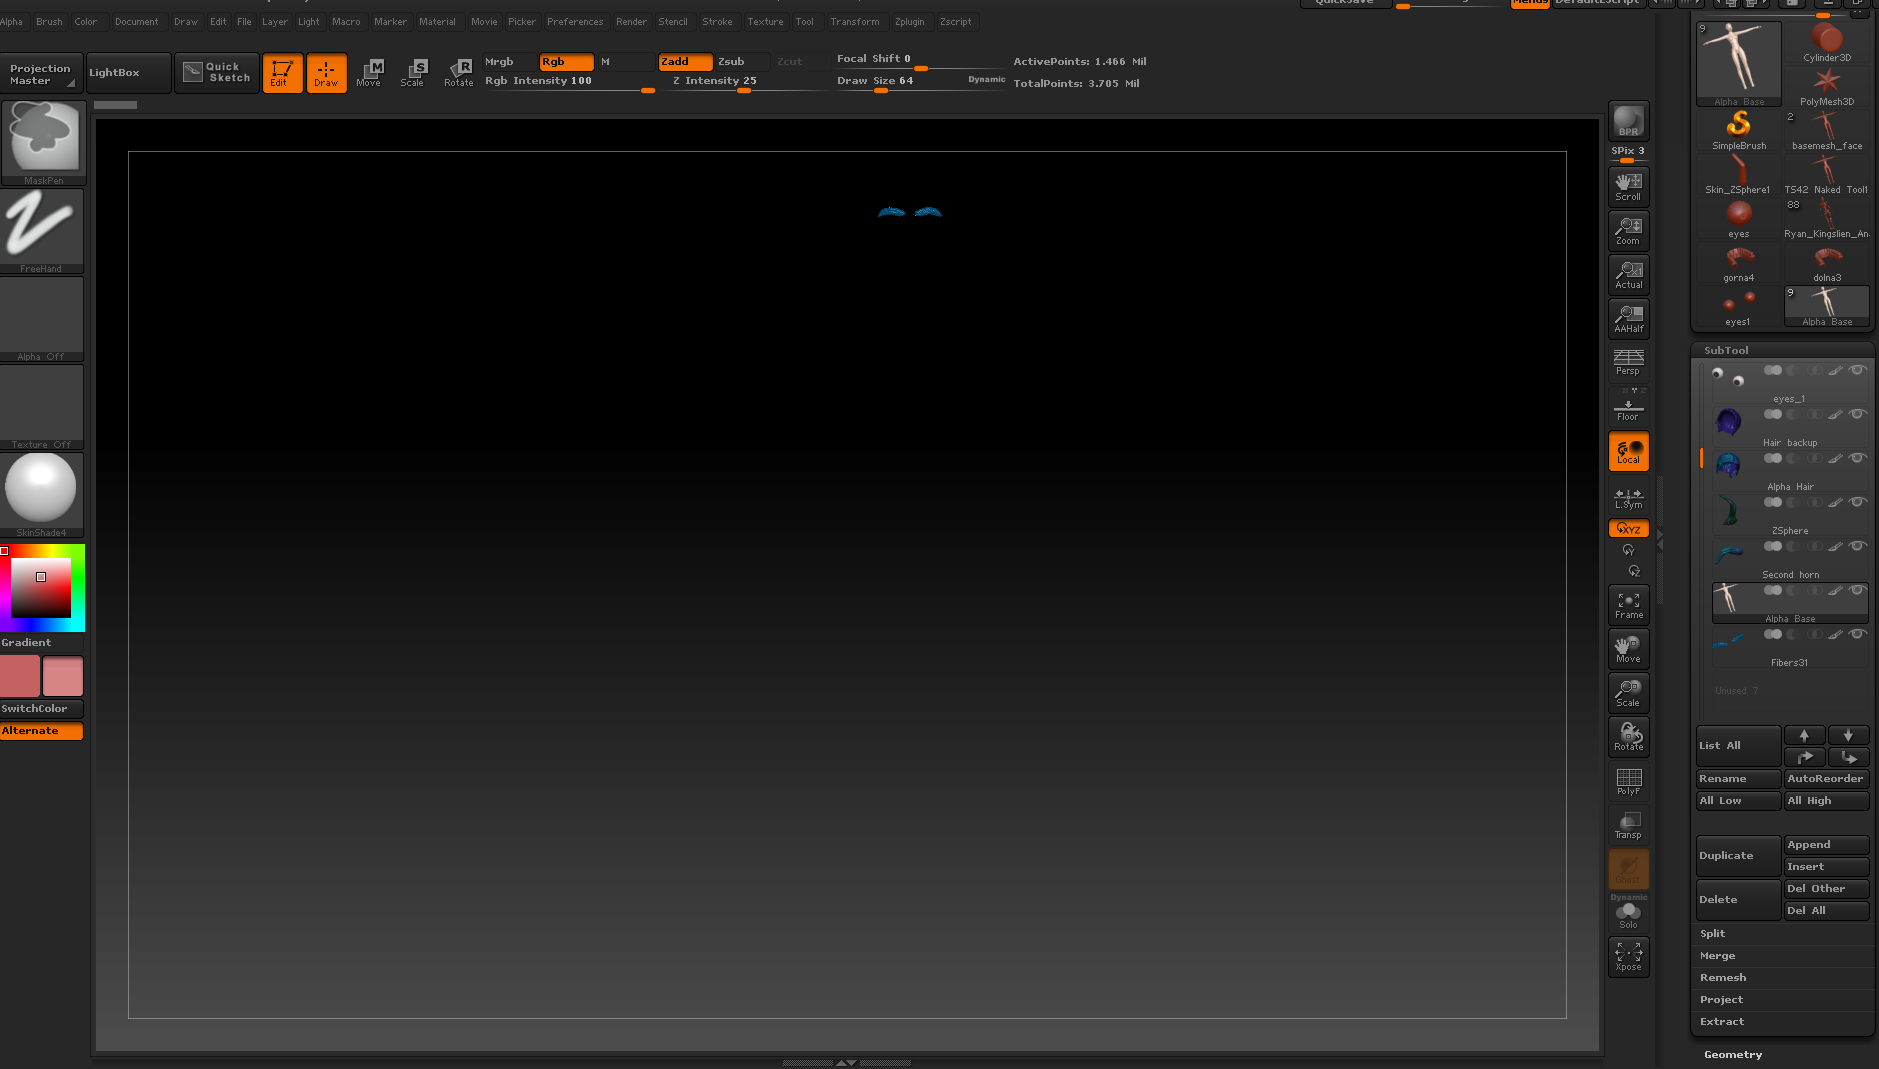Click the AAHalf view icon
This screenshot has width=1879, height=1069.
(x=1628, y=319)
